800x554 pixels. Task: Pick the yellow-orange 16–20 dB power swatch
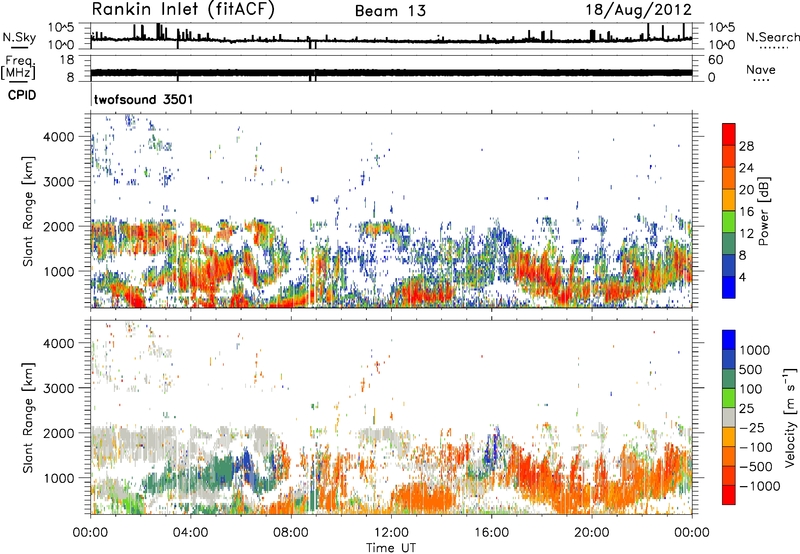(729, 200)
